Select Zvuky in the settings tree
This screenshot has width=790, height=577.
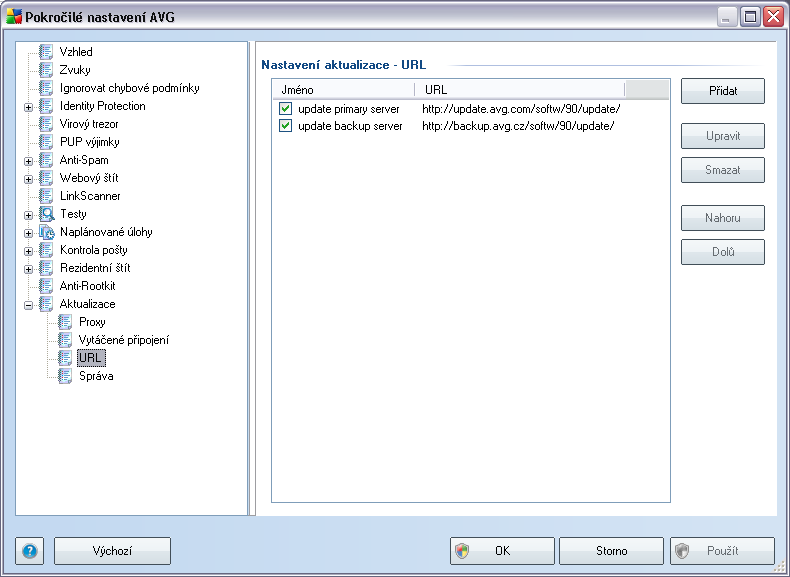[75, 70]
